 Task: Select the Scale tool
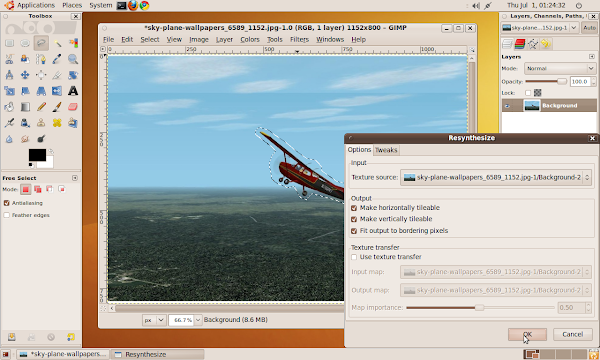pos(9,91)
